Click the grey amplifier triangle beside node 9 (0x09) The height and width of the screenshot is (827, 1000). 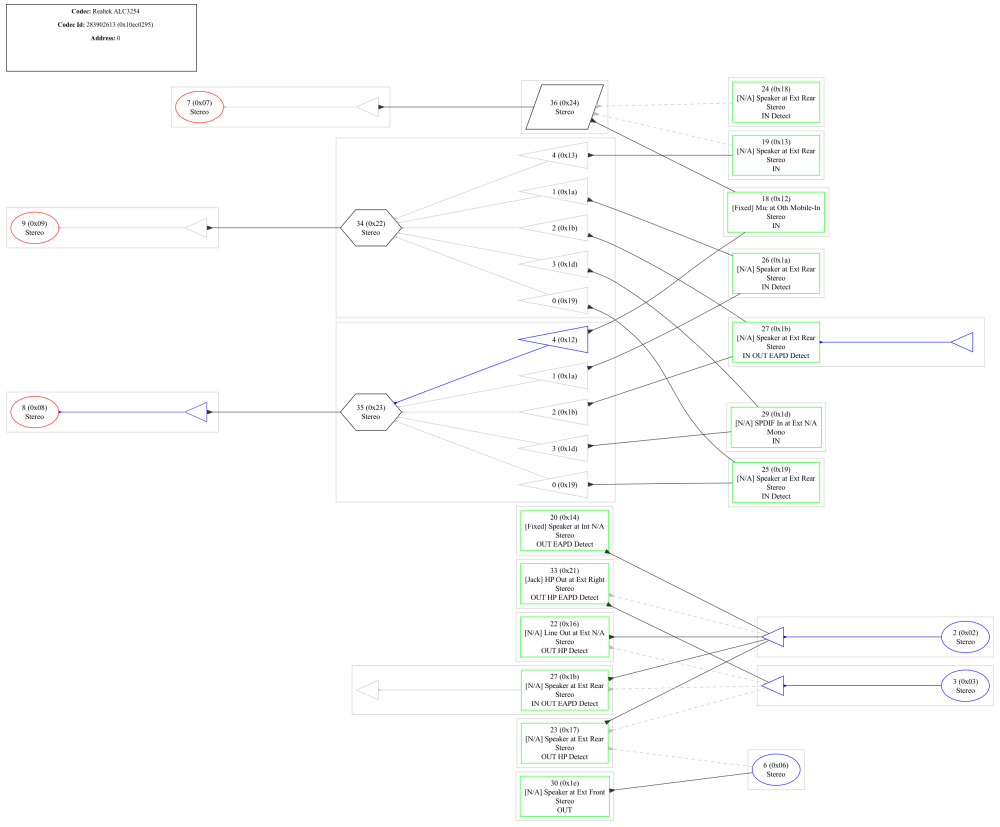196,228
